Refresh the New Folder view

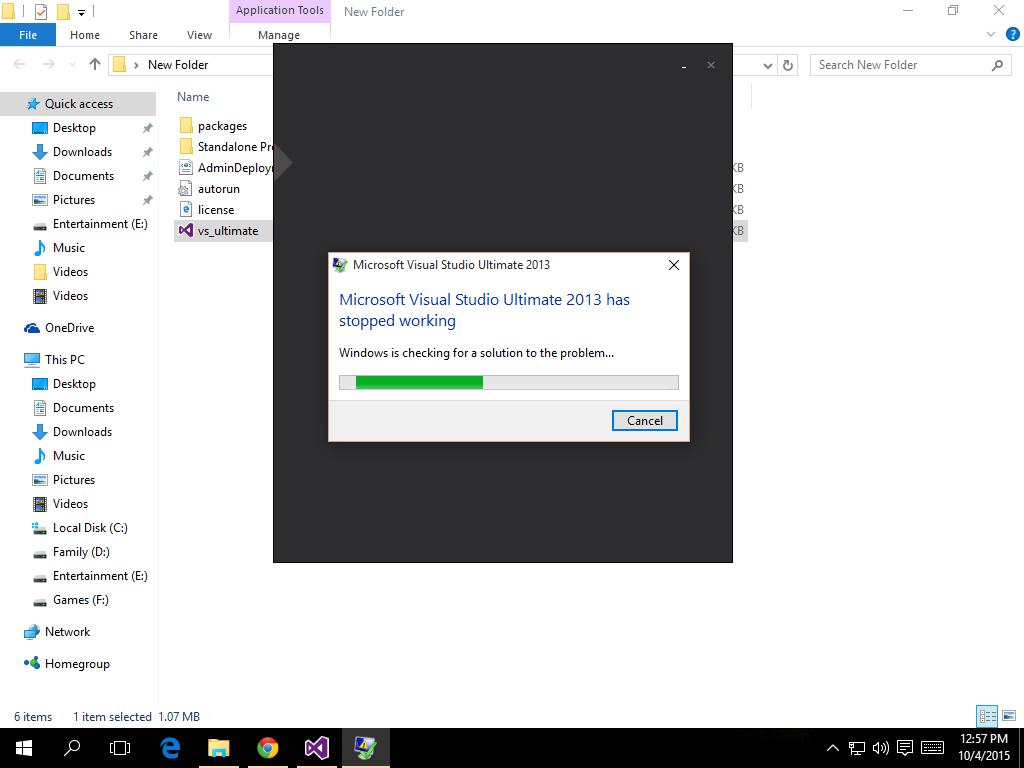(x=788, y=65)
